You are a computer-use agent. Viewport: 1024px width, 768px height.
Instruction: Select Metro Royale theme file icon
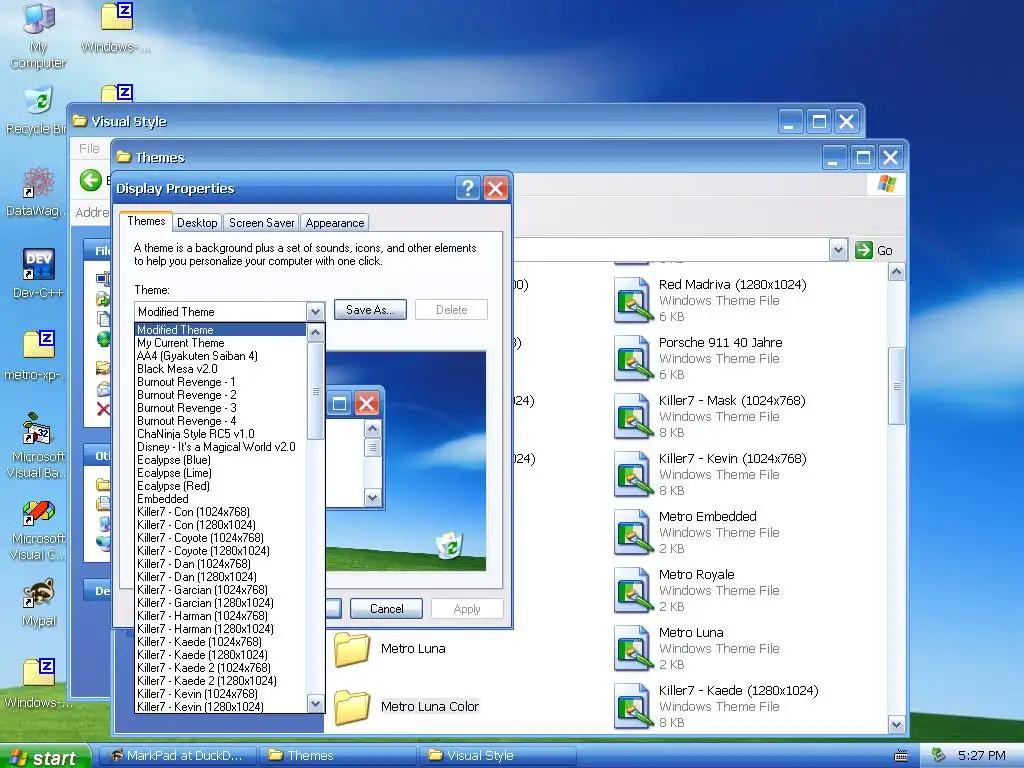pyautogui.click(x=633, y=590)
